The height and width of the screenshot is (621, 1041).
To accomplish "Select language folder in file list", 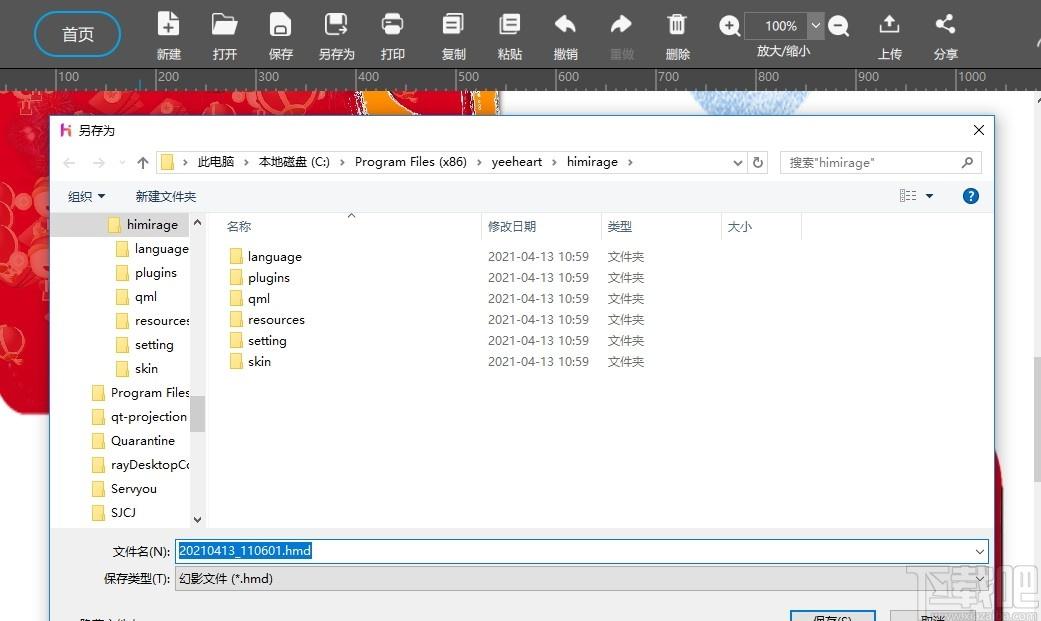I will click(x=266, y=256).
